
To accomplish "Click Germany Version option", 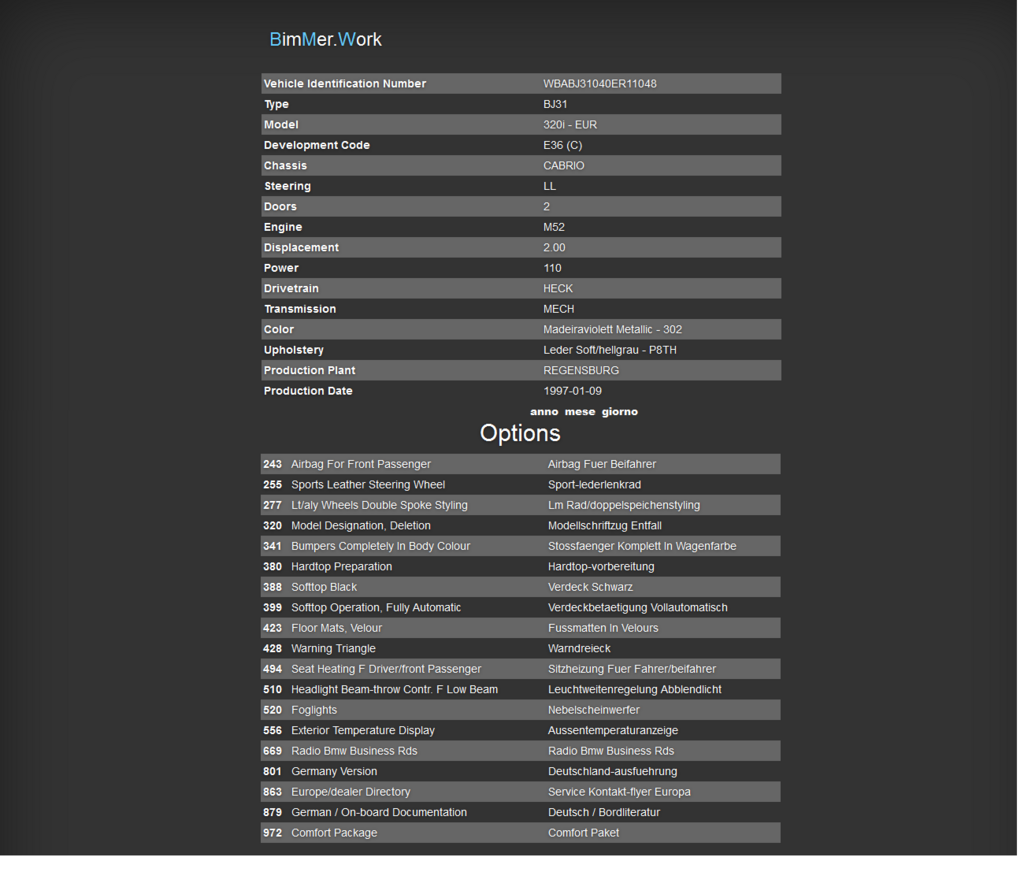I will click(x=334, y=771).
